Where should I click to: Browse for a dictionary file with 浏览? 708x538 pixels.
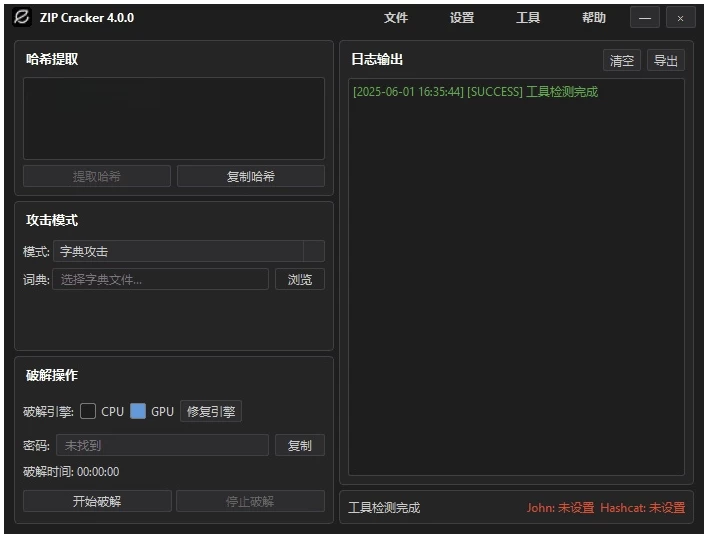[300, 279]
